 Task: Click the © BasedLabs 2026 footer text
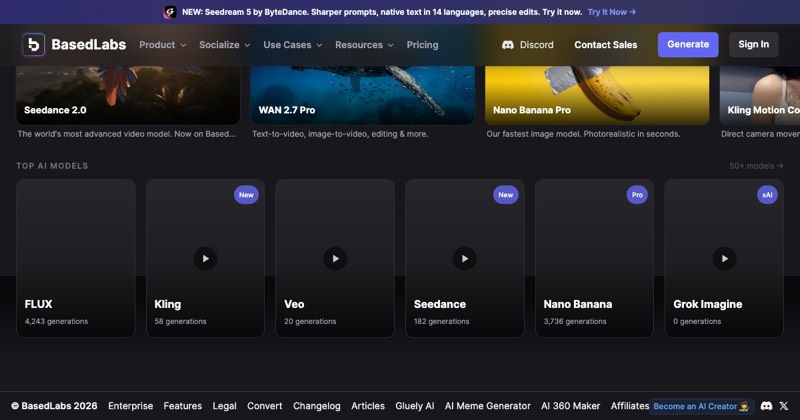54,406
